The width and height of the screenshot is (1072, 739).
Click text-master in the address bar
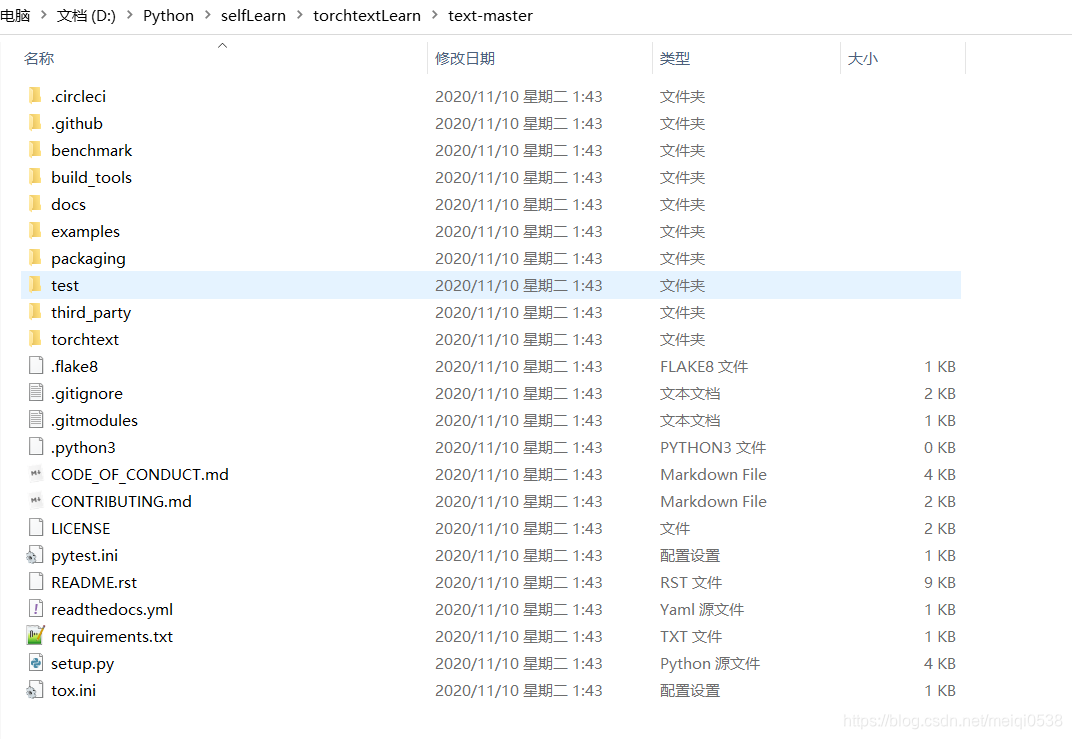490,15
